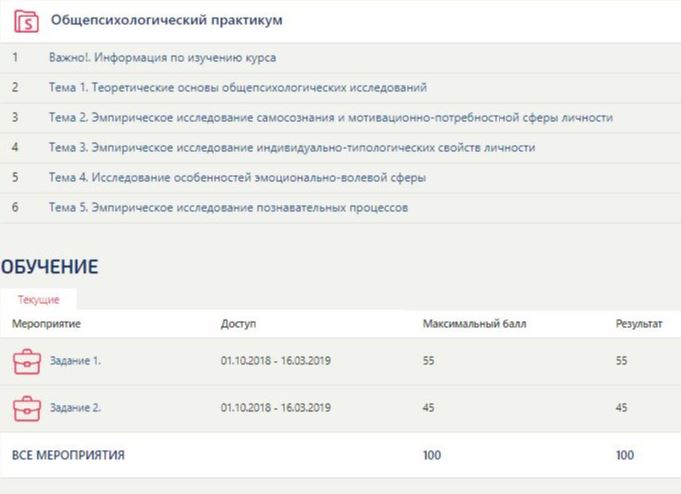
Task: Click the Доступ column header
Action: 238,324
